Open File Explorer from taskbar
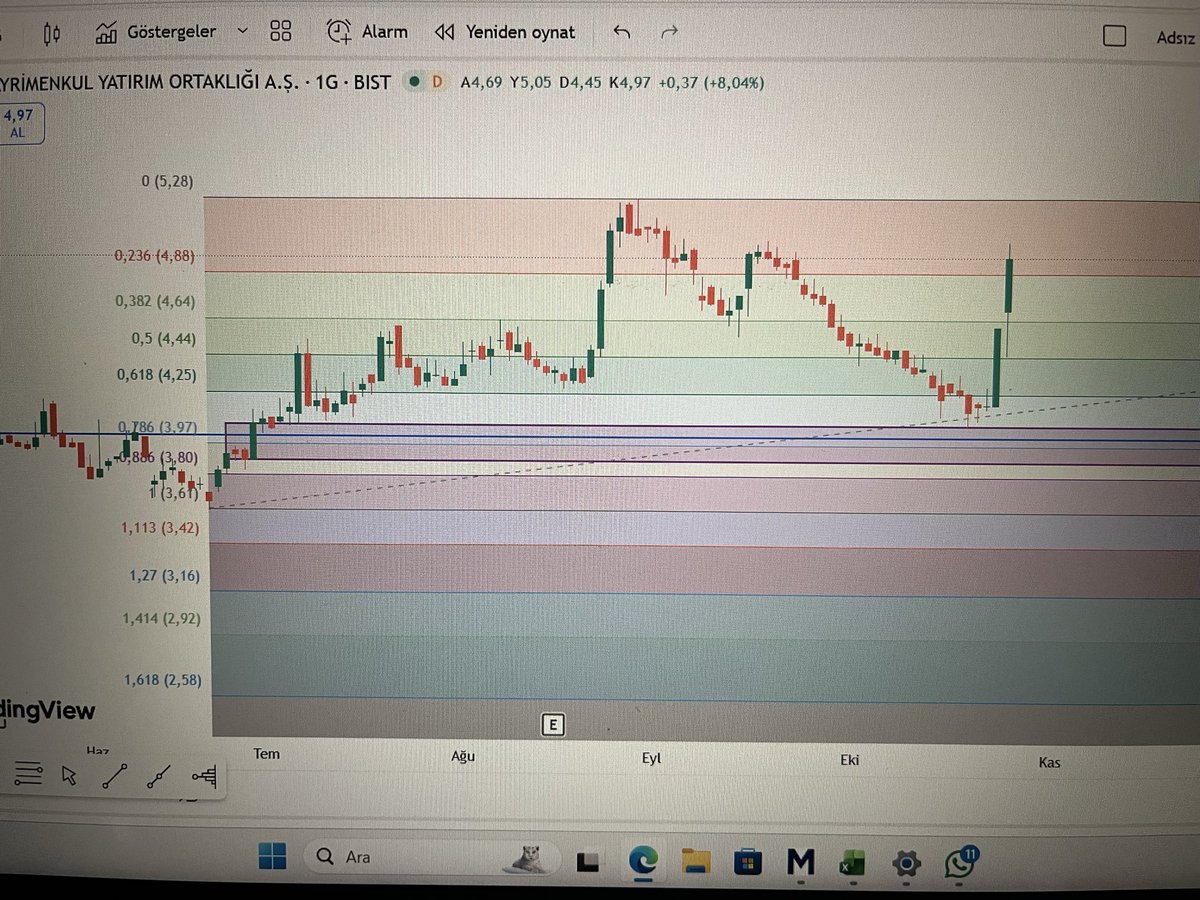 695,861
